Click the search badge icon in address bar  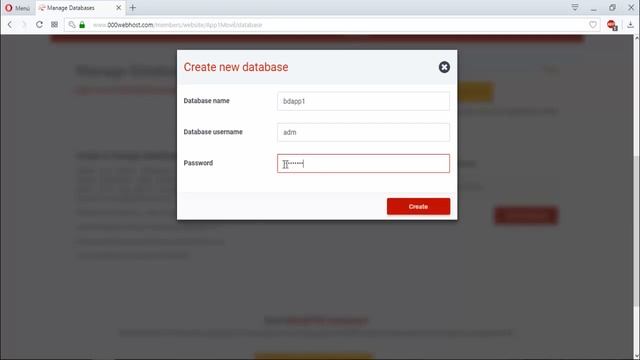[72, 24]
